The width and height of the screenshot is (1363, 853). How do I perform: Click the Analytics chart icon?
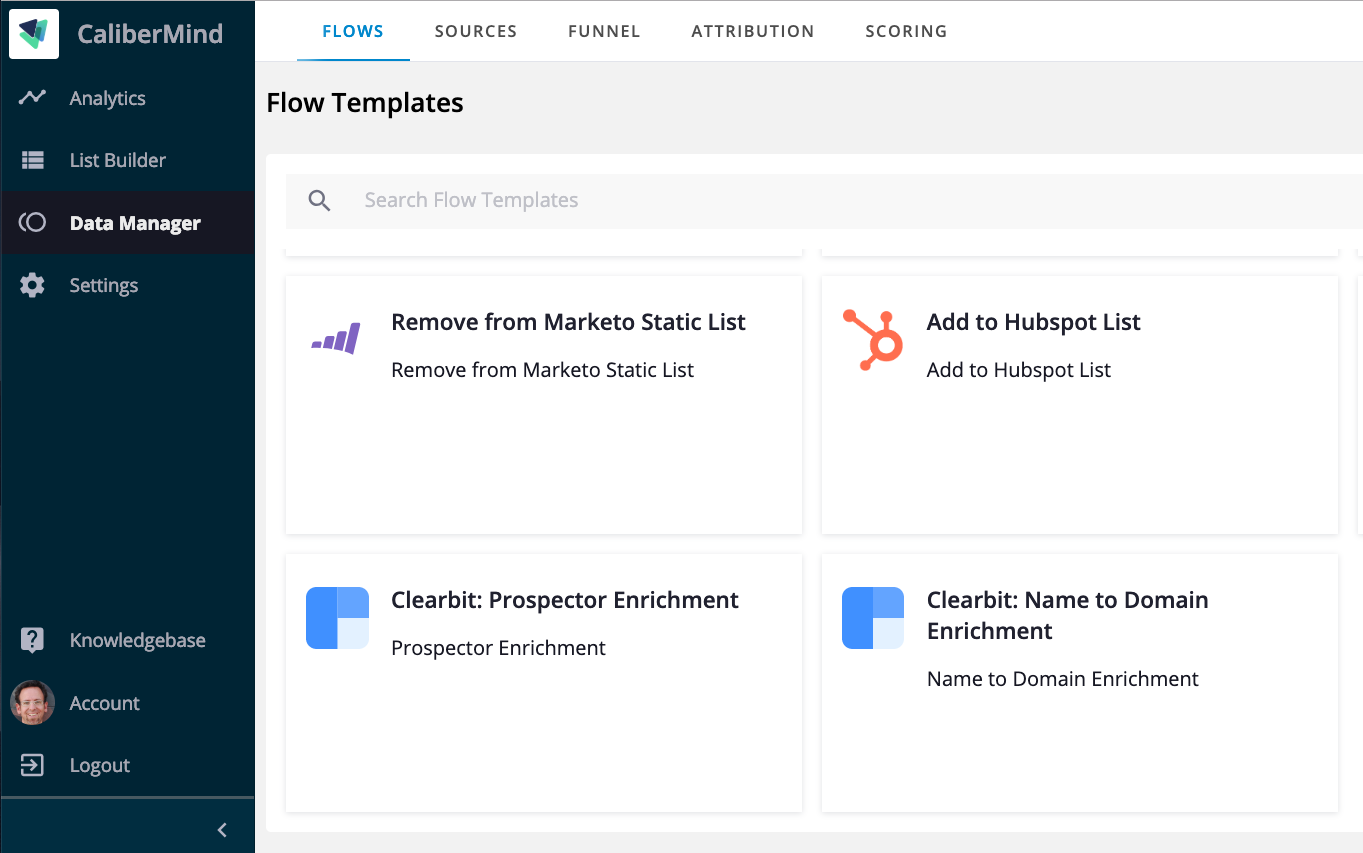click(x=33, y=98)
